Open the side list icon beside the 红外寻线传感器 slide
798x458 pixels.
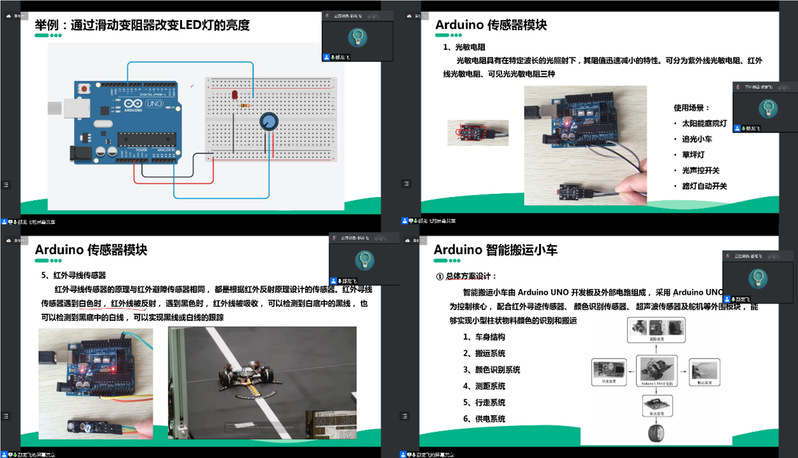[6, 416]
